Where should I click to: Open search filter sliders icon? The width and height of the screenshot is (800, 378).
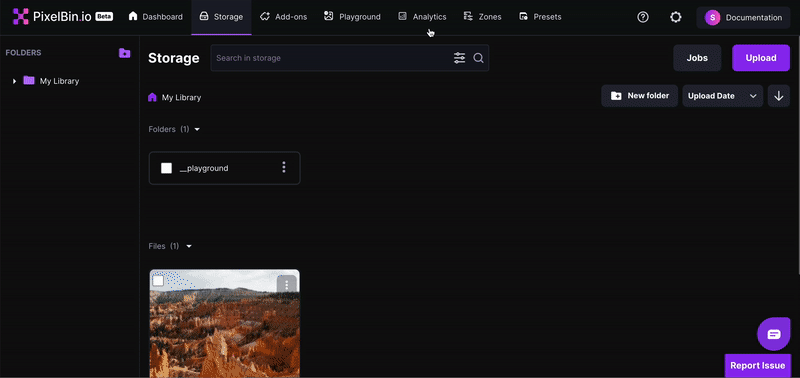pyautogui.click(x=460, y=58)
